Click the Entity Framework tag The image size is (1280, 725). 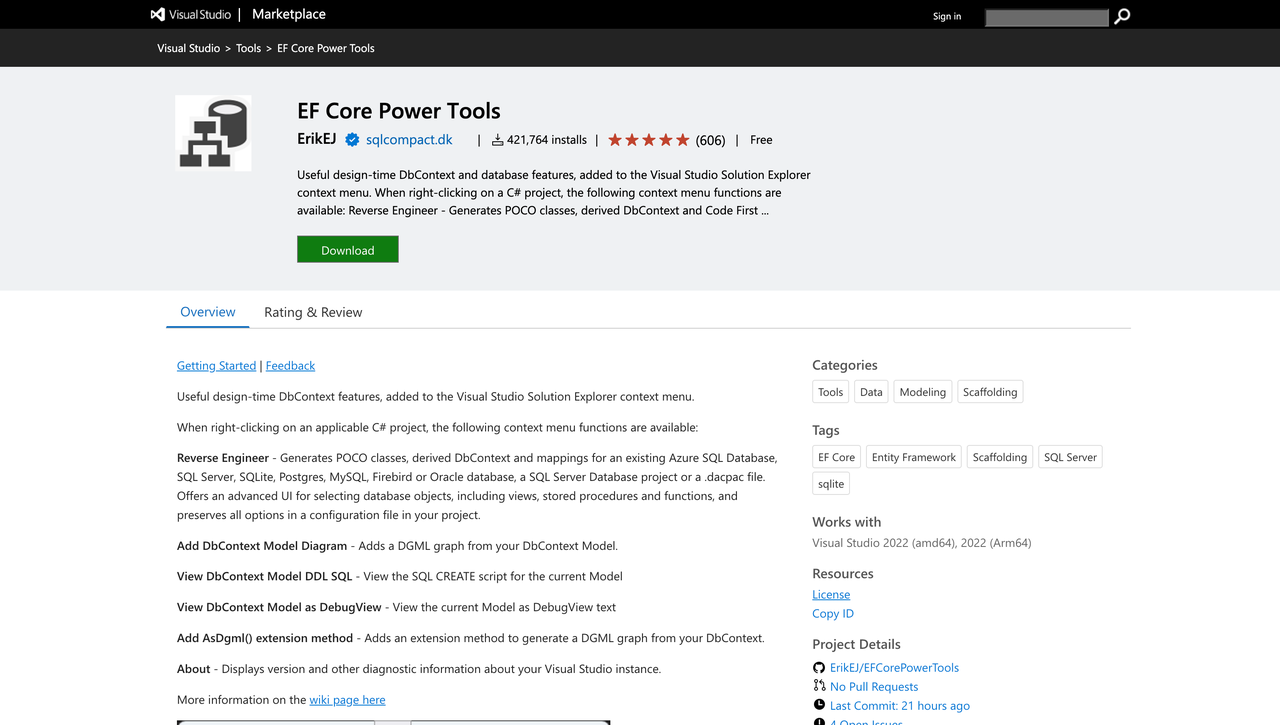click(914, 457)
